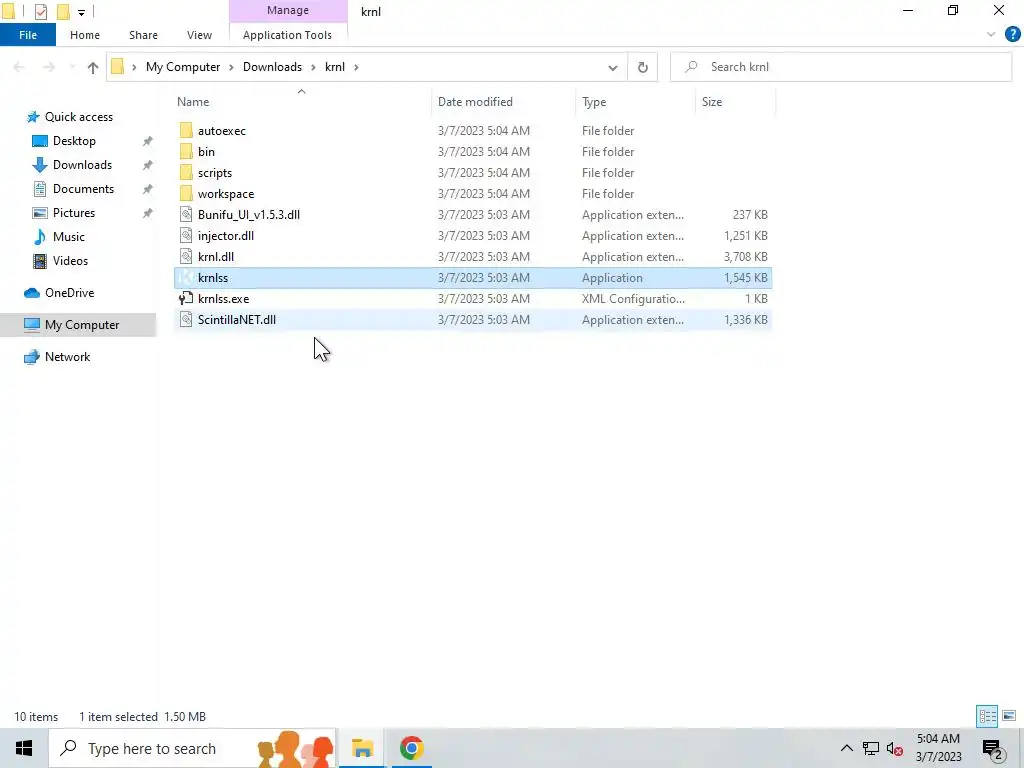Select the krnlss.exe config file icon

(x=186, y=298)
